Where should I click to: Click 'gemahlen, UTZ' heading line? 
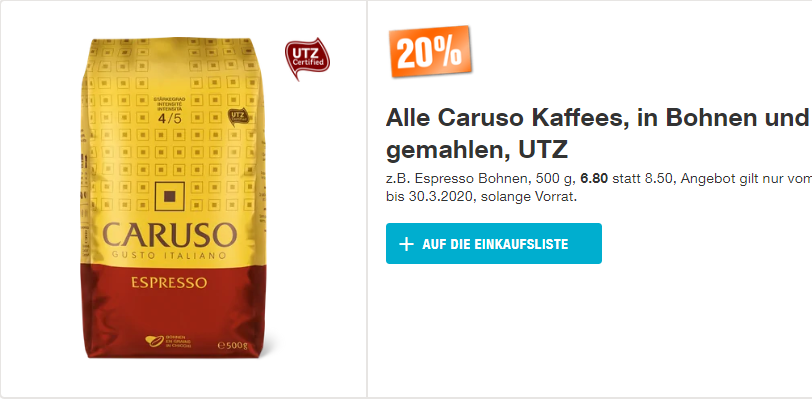[x=477, y=150]
